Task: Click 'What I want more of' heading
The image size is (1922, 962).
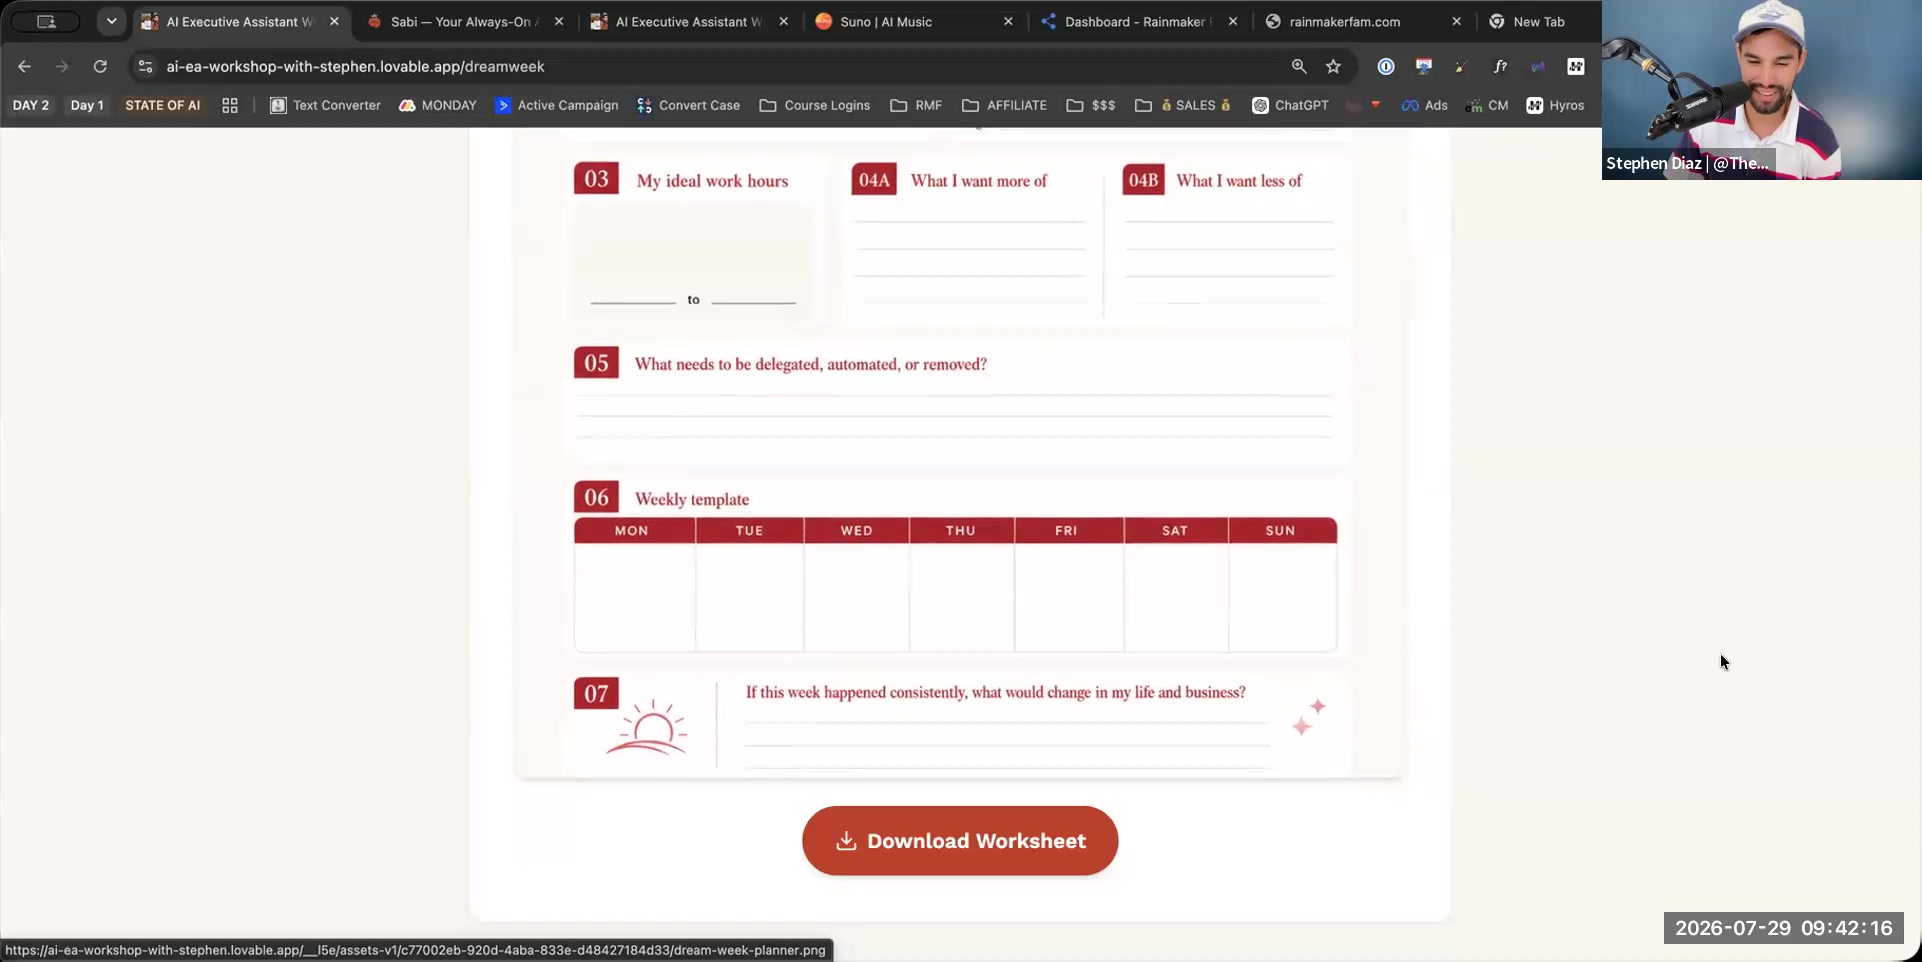Action: [978, 181]
